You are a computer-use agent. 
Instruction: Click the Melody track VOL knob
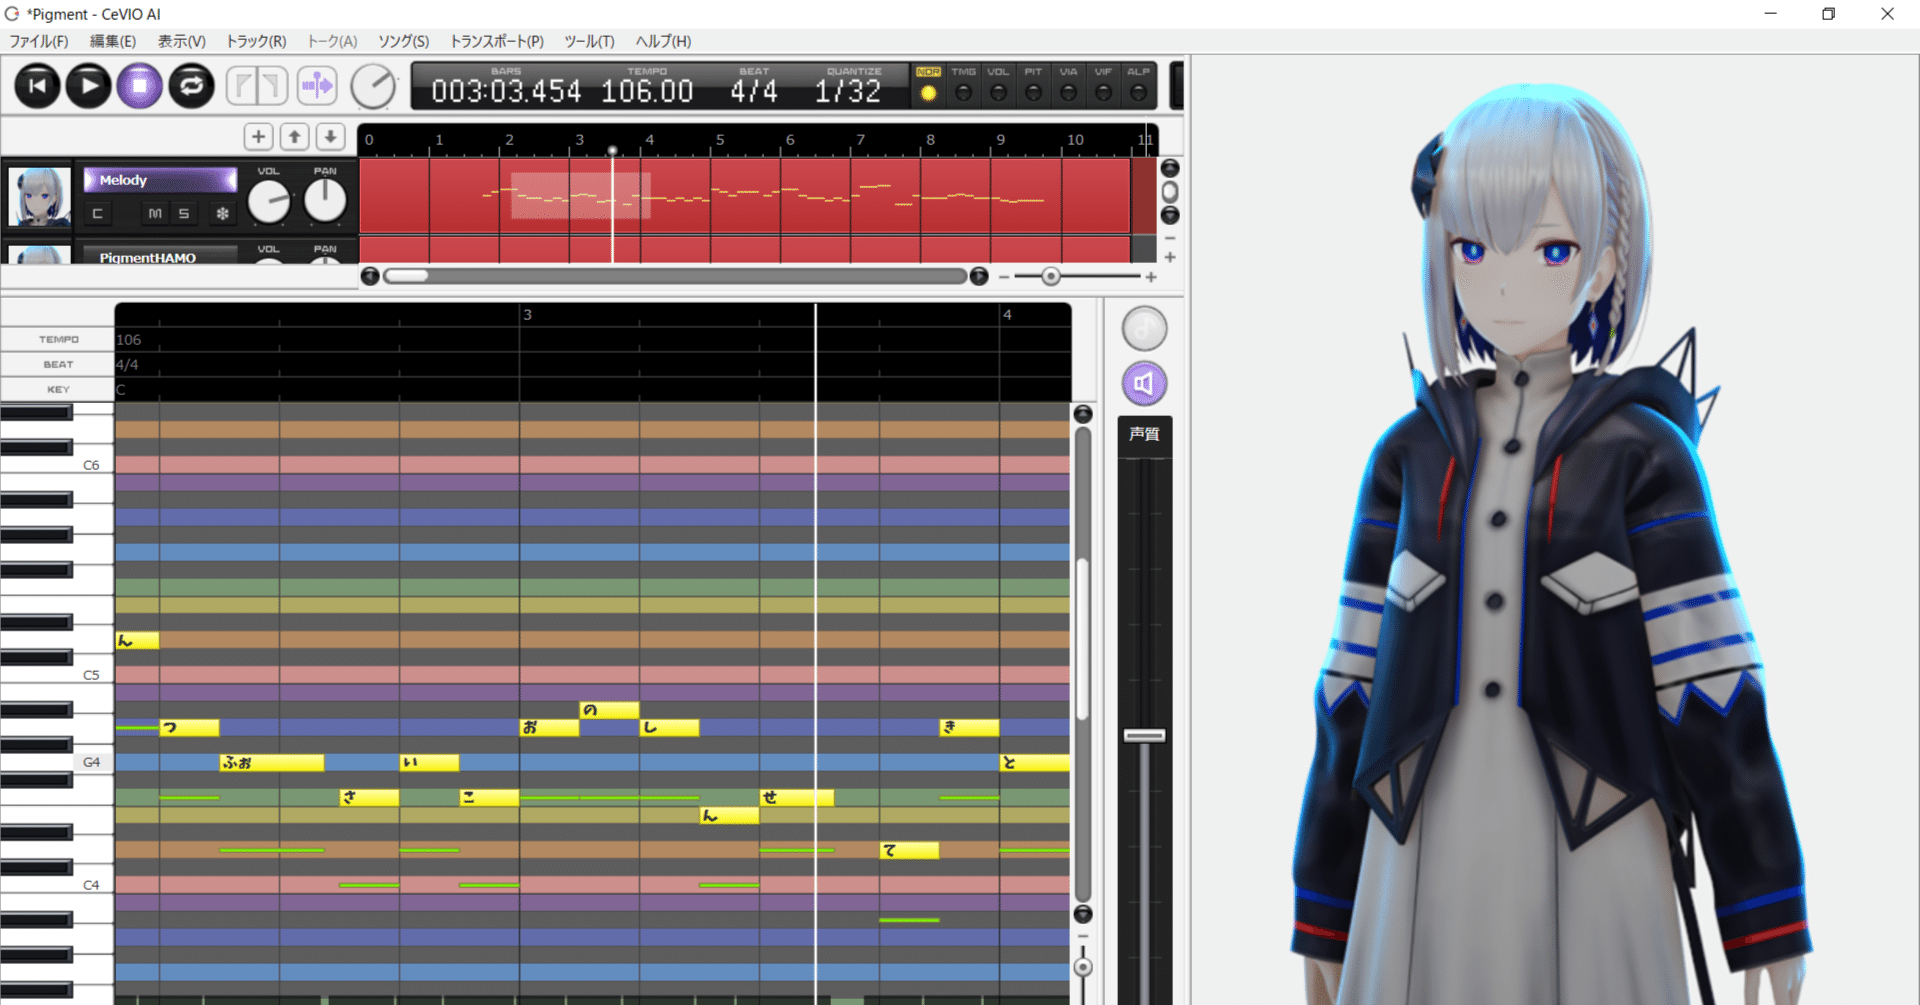[x=268, y=203]
